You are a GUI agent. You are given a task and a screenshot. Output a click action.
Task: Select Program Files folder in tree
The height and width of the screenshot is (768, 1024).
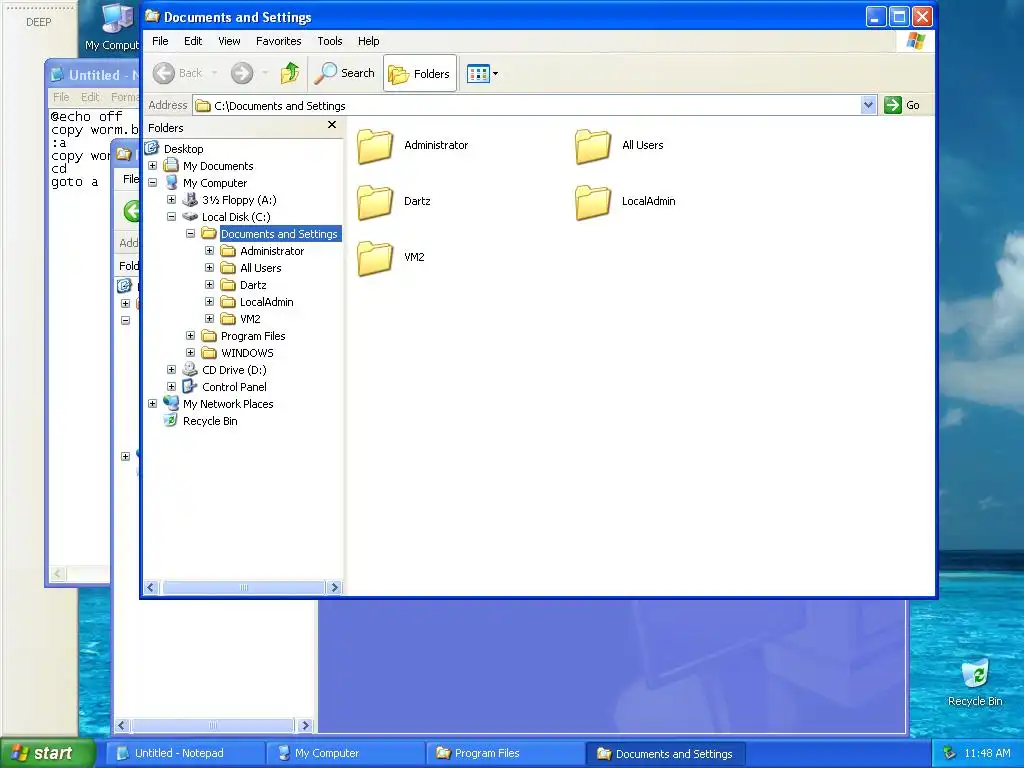[253, 336]
